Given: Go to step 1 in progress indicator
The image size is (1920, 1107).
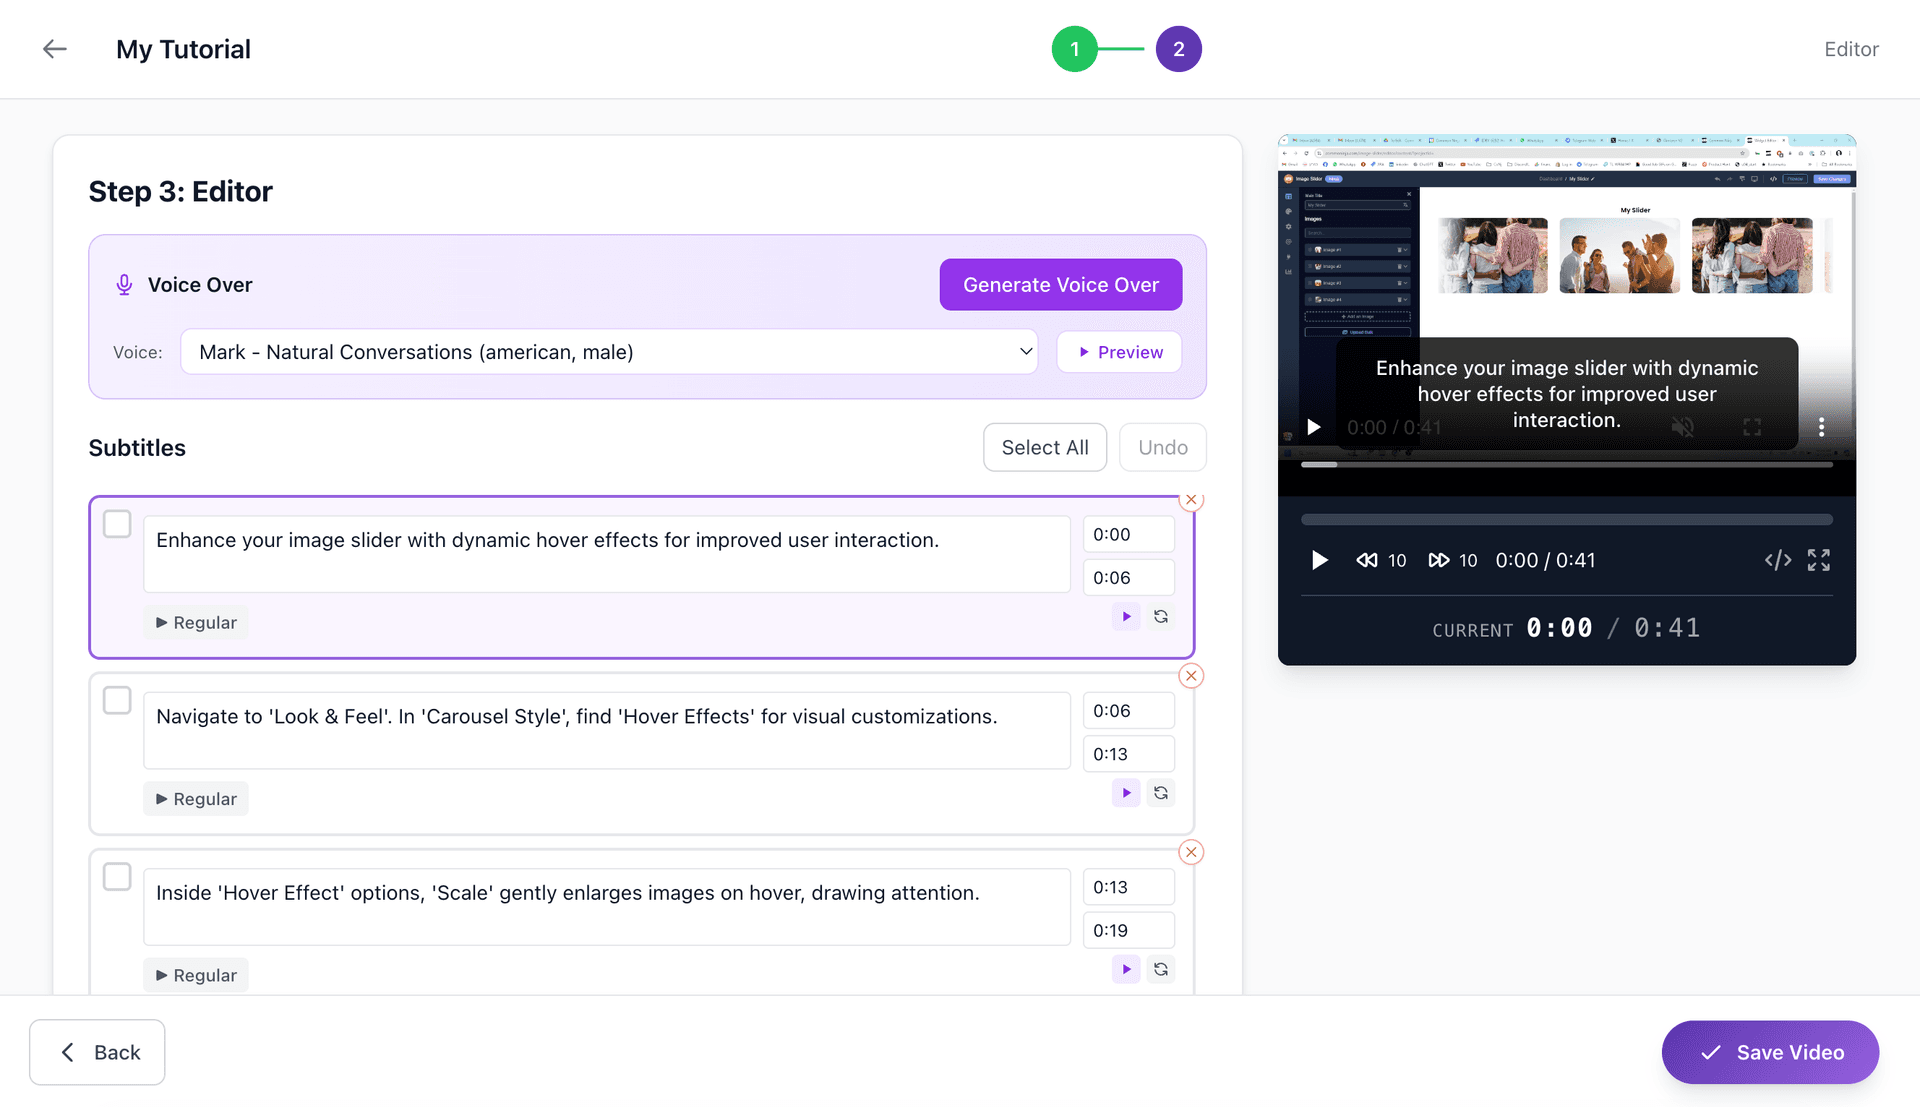Looking at the screenshot, I should [x=1075, y=49].
